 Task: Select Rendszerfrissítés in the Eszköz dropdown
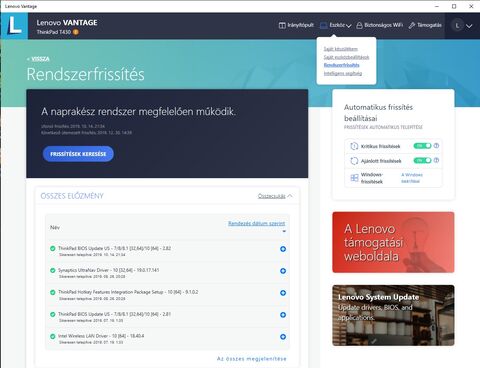pos(341,65)
